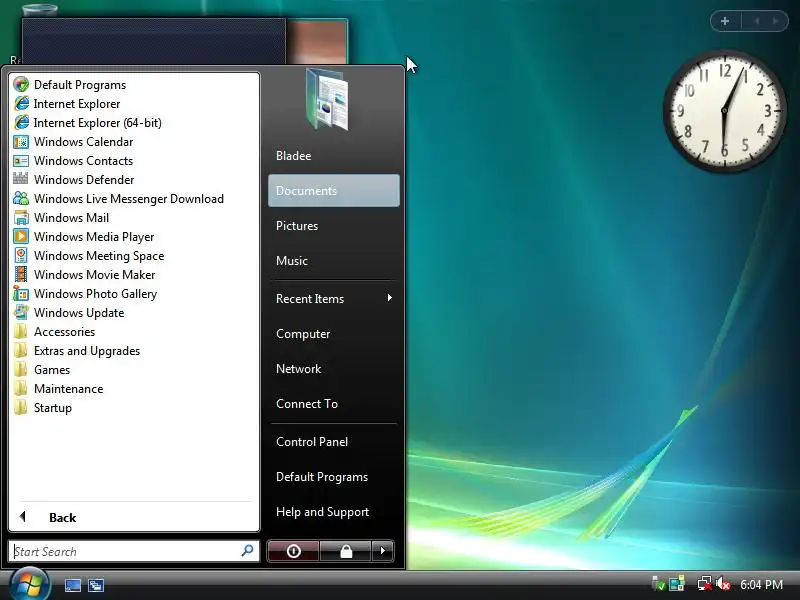
Task: Click the search magnifier icon
Action: [x=247, y=551]
